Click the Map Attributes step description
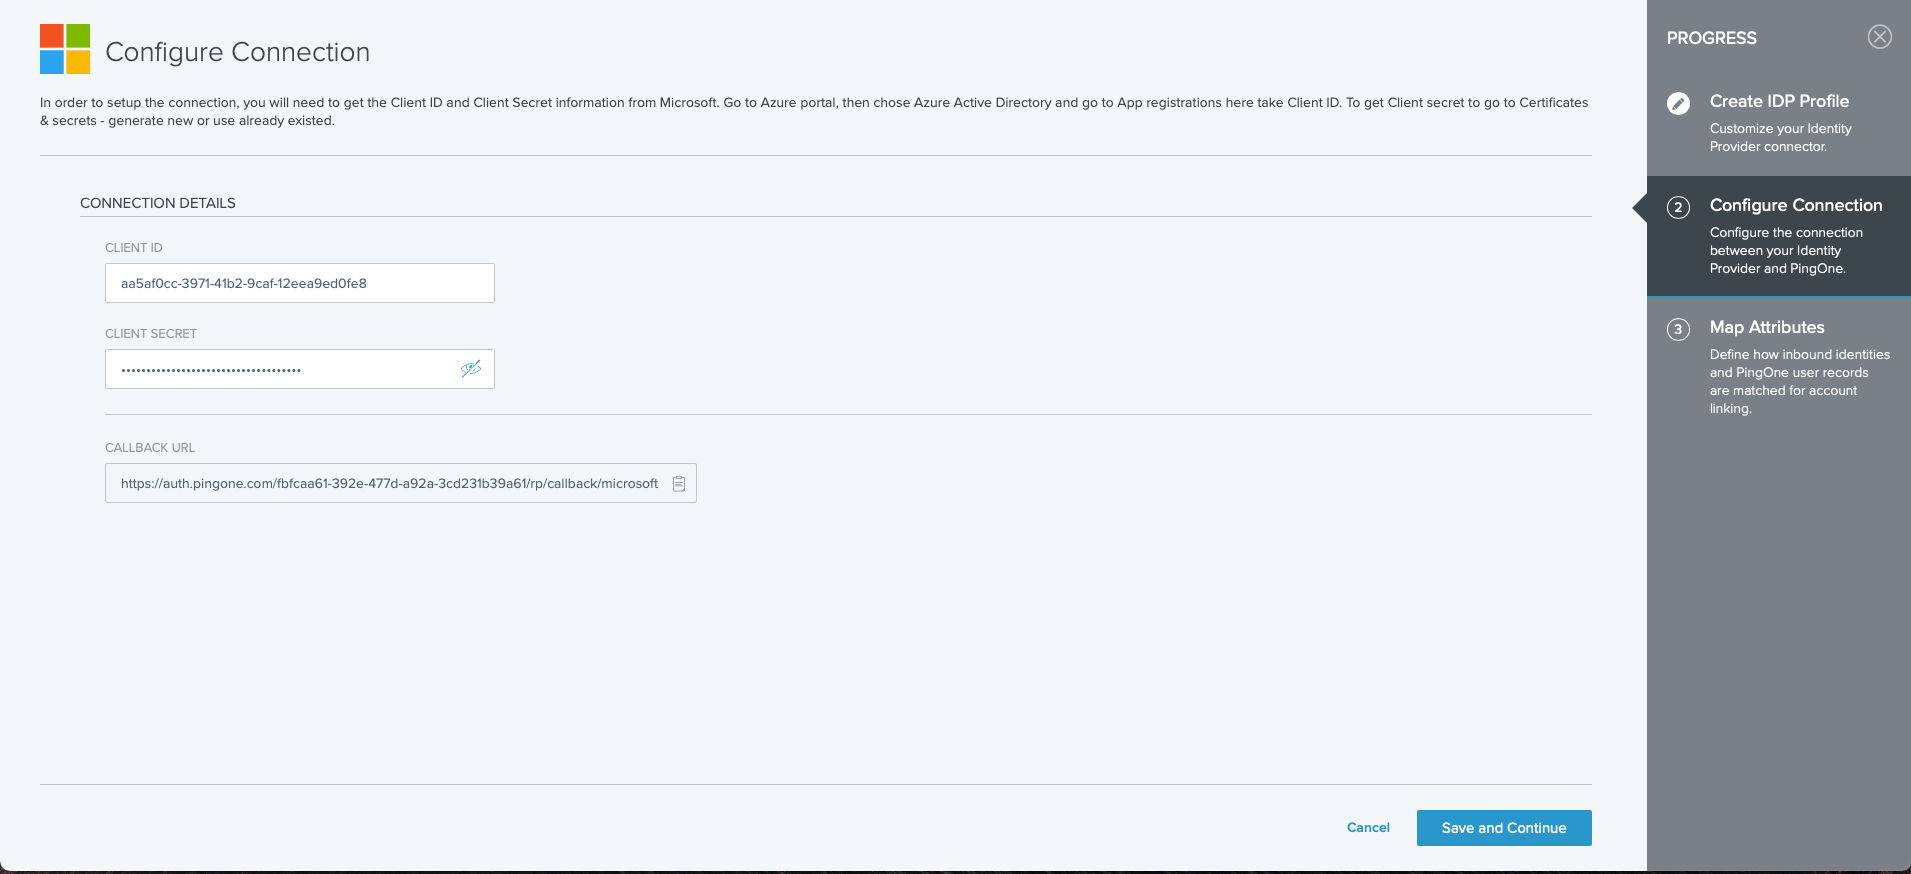 click(1798, 381)
